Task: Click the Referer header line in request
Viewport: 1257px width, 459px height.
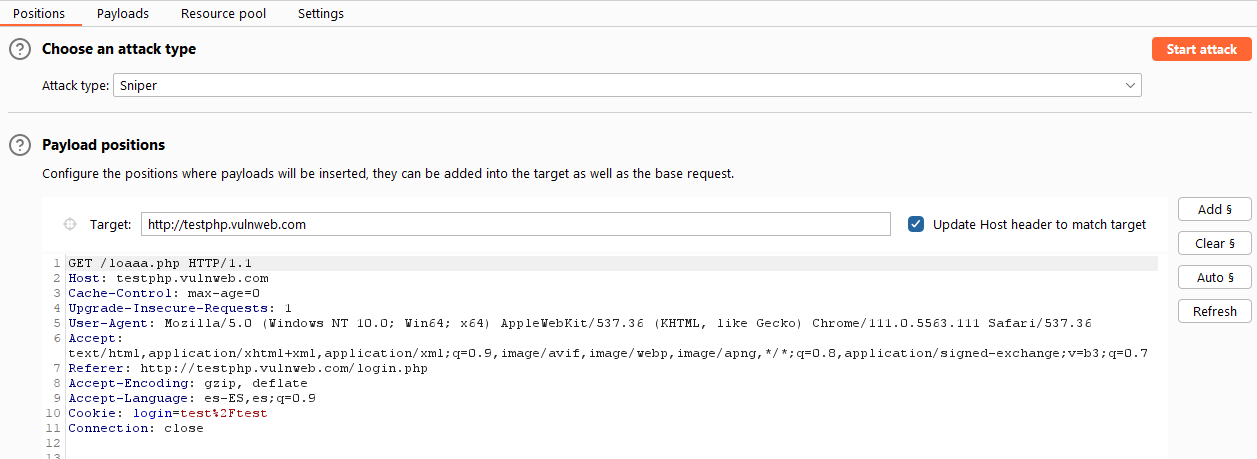Action: pos(248,368)
